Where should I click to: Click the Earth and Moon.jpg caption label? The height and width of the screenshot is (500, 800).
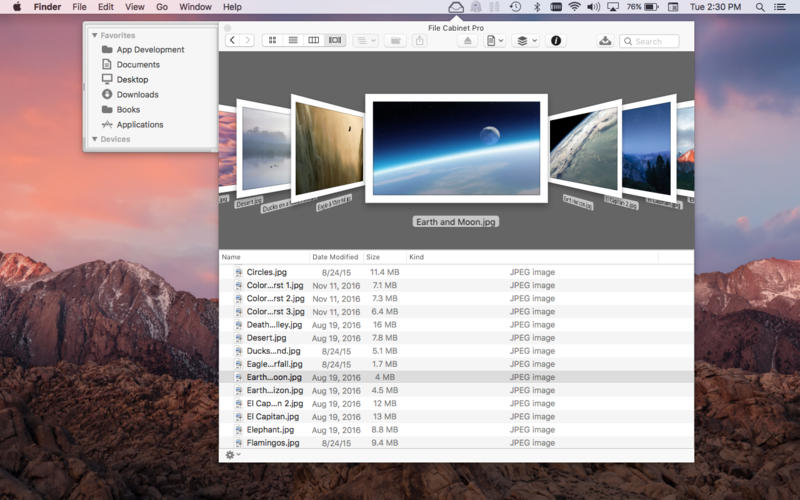(x=456, y=222)
